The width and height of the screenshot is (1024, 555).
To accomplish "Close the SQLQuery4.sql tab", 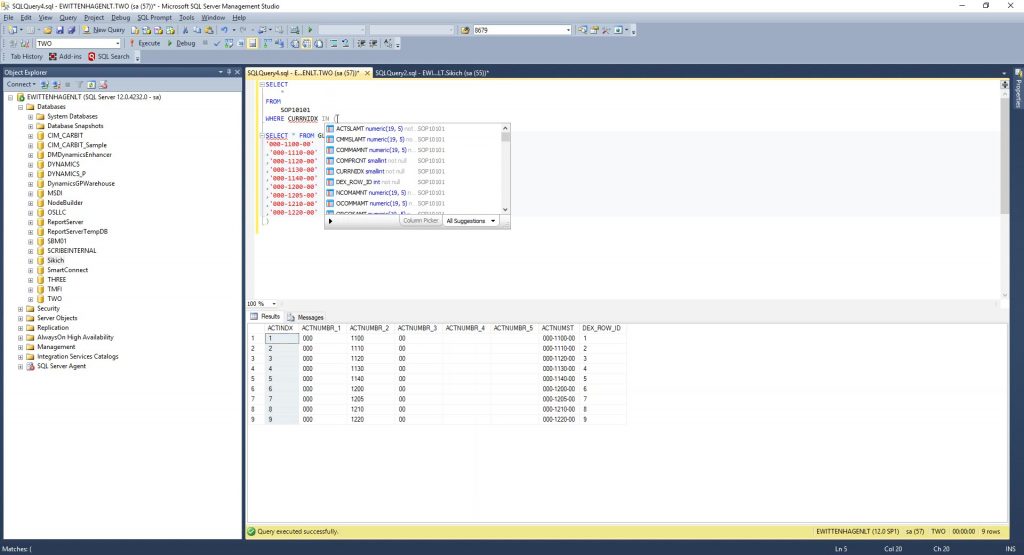I will click(367, 73).
